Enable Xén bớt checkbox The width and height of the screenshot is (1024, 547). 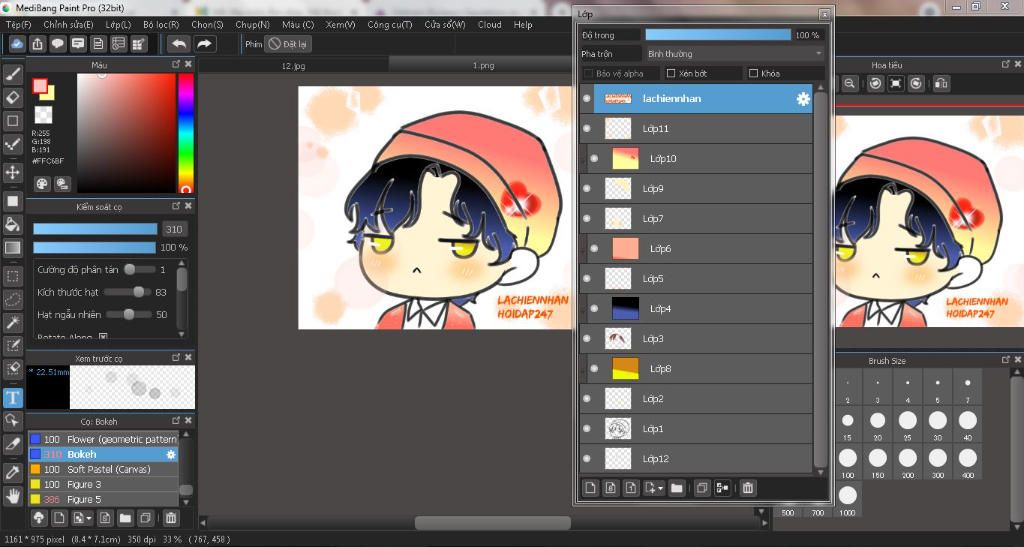pyautogui.click(x=671, y=74)
